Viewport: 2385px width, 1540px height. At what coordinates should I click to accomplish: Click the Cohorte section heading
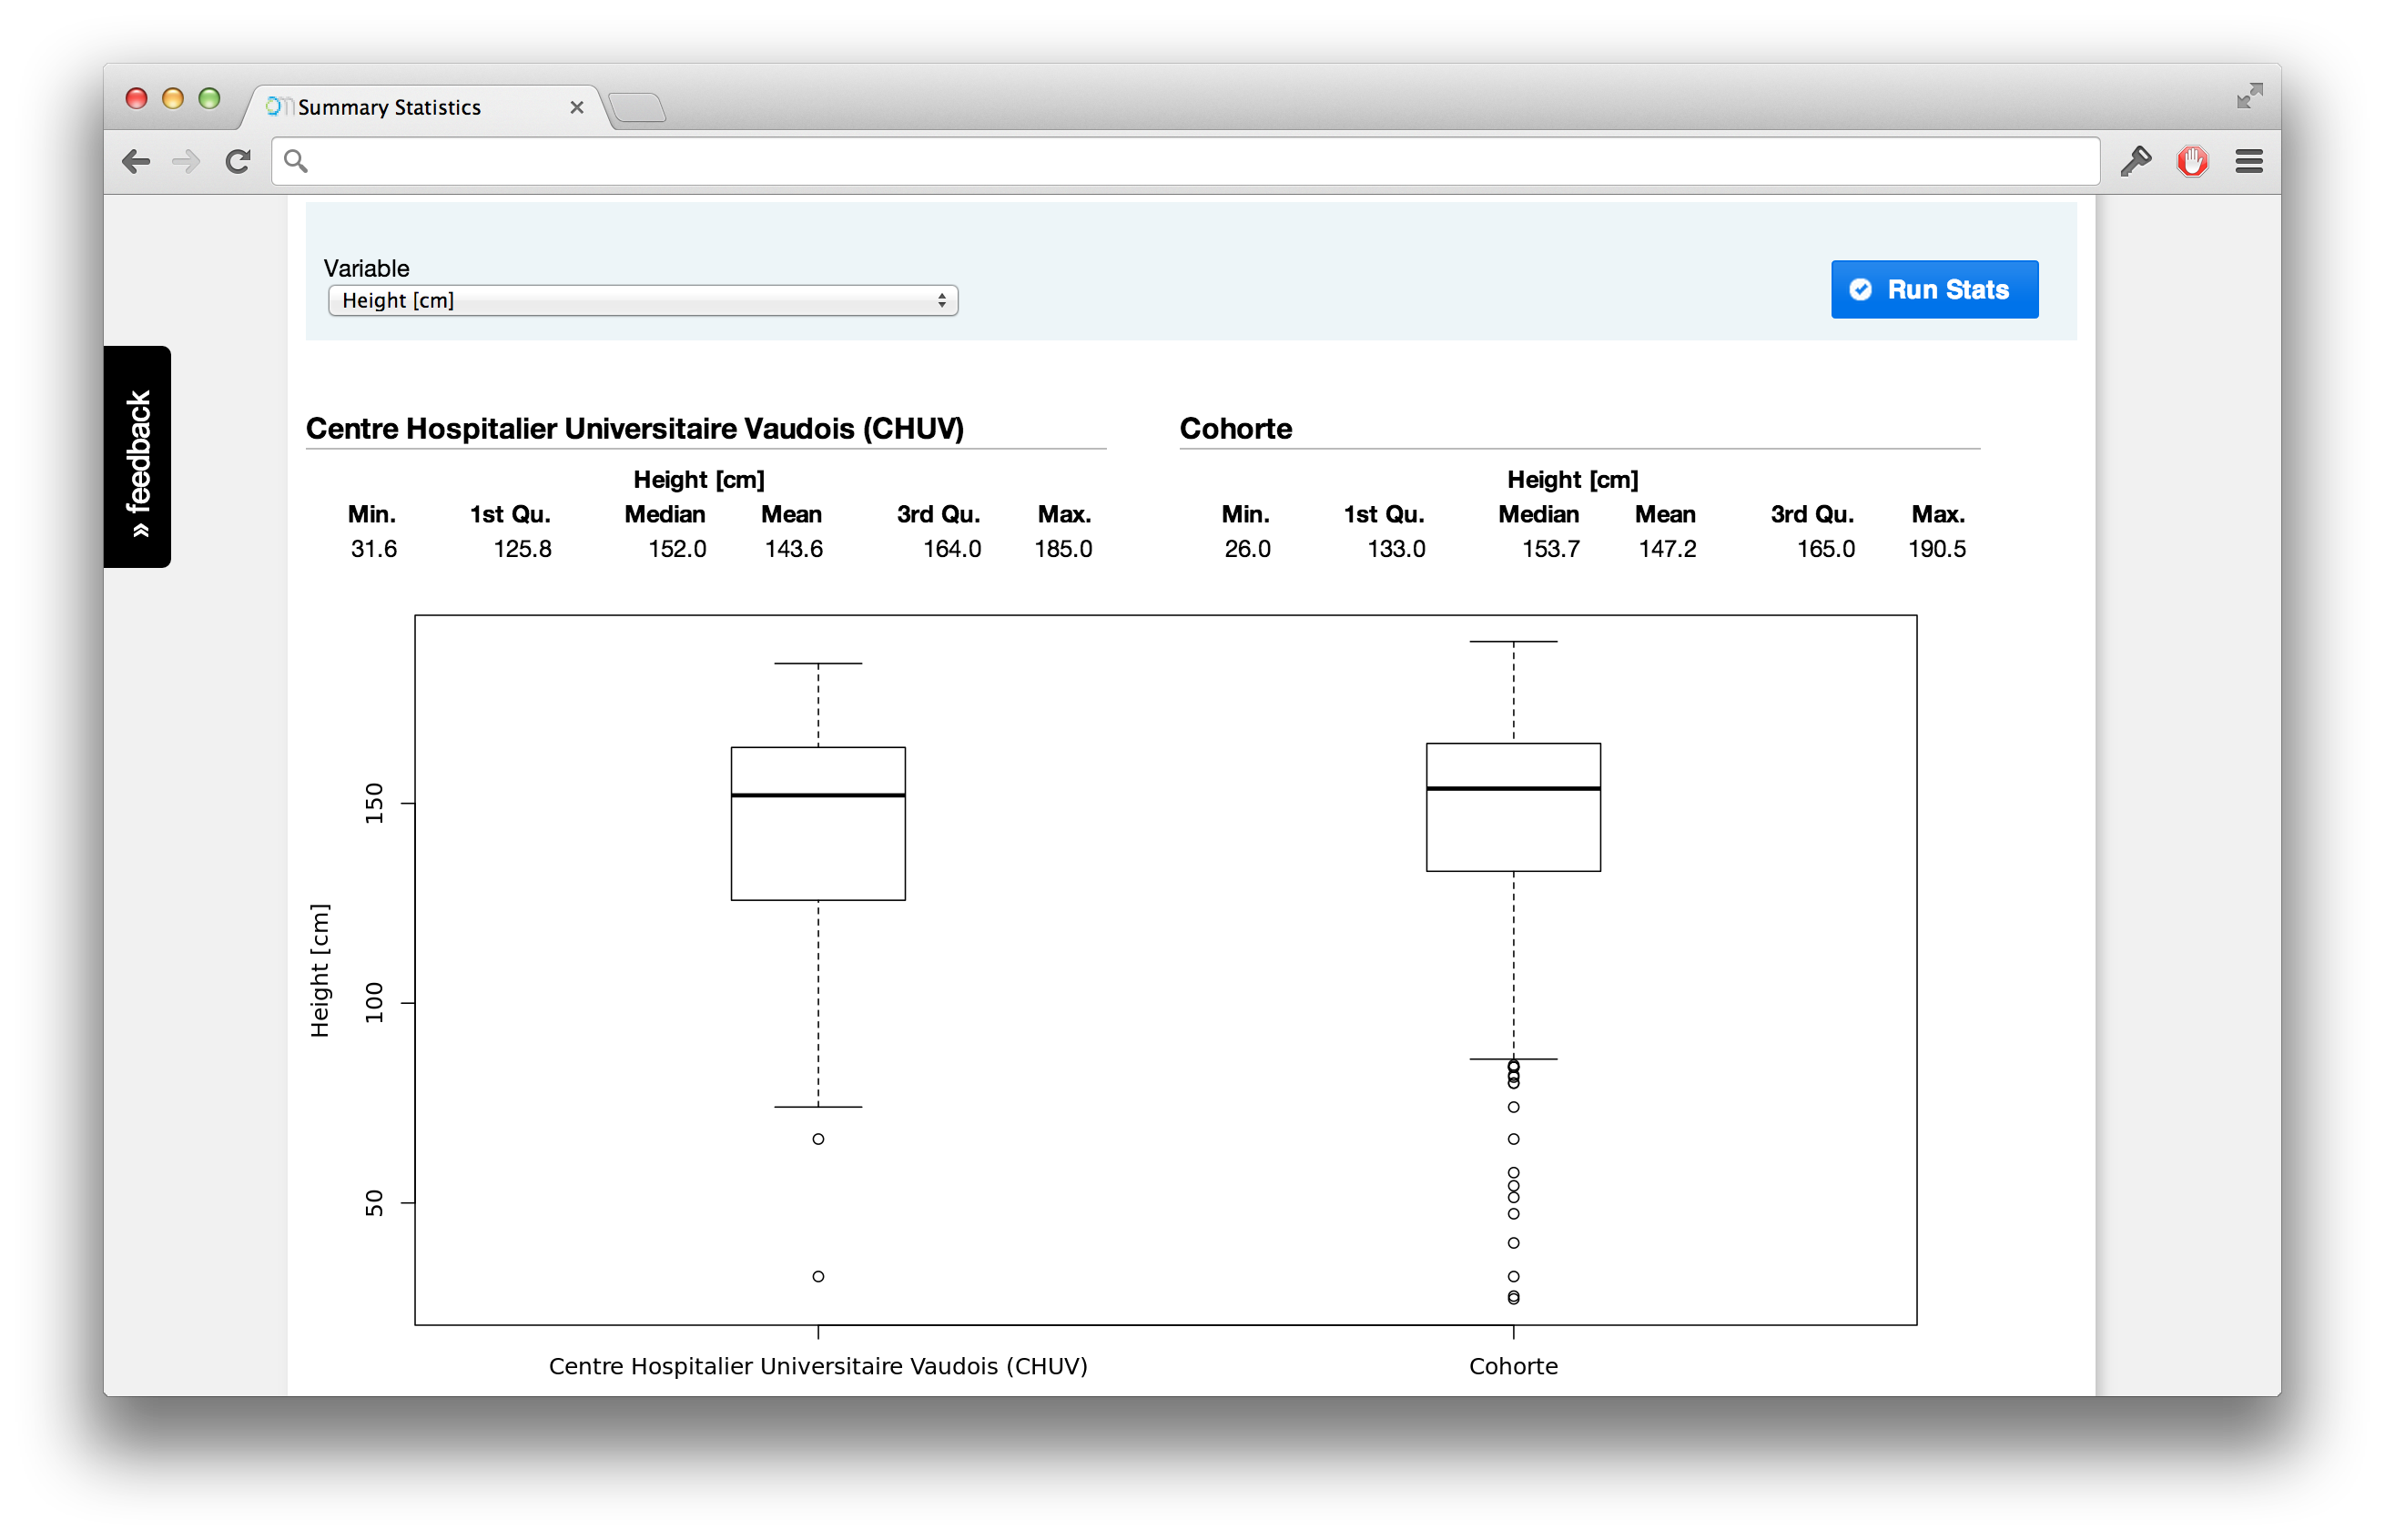[x=1236, y=429]
